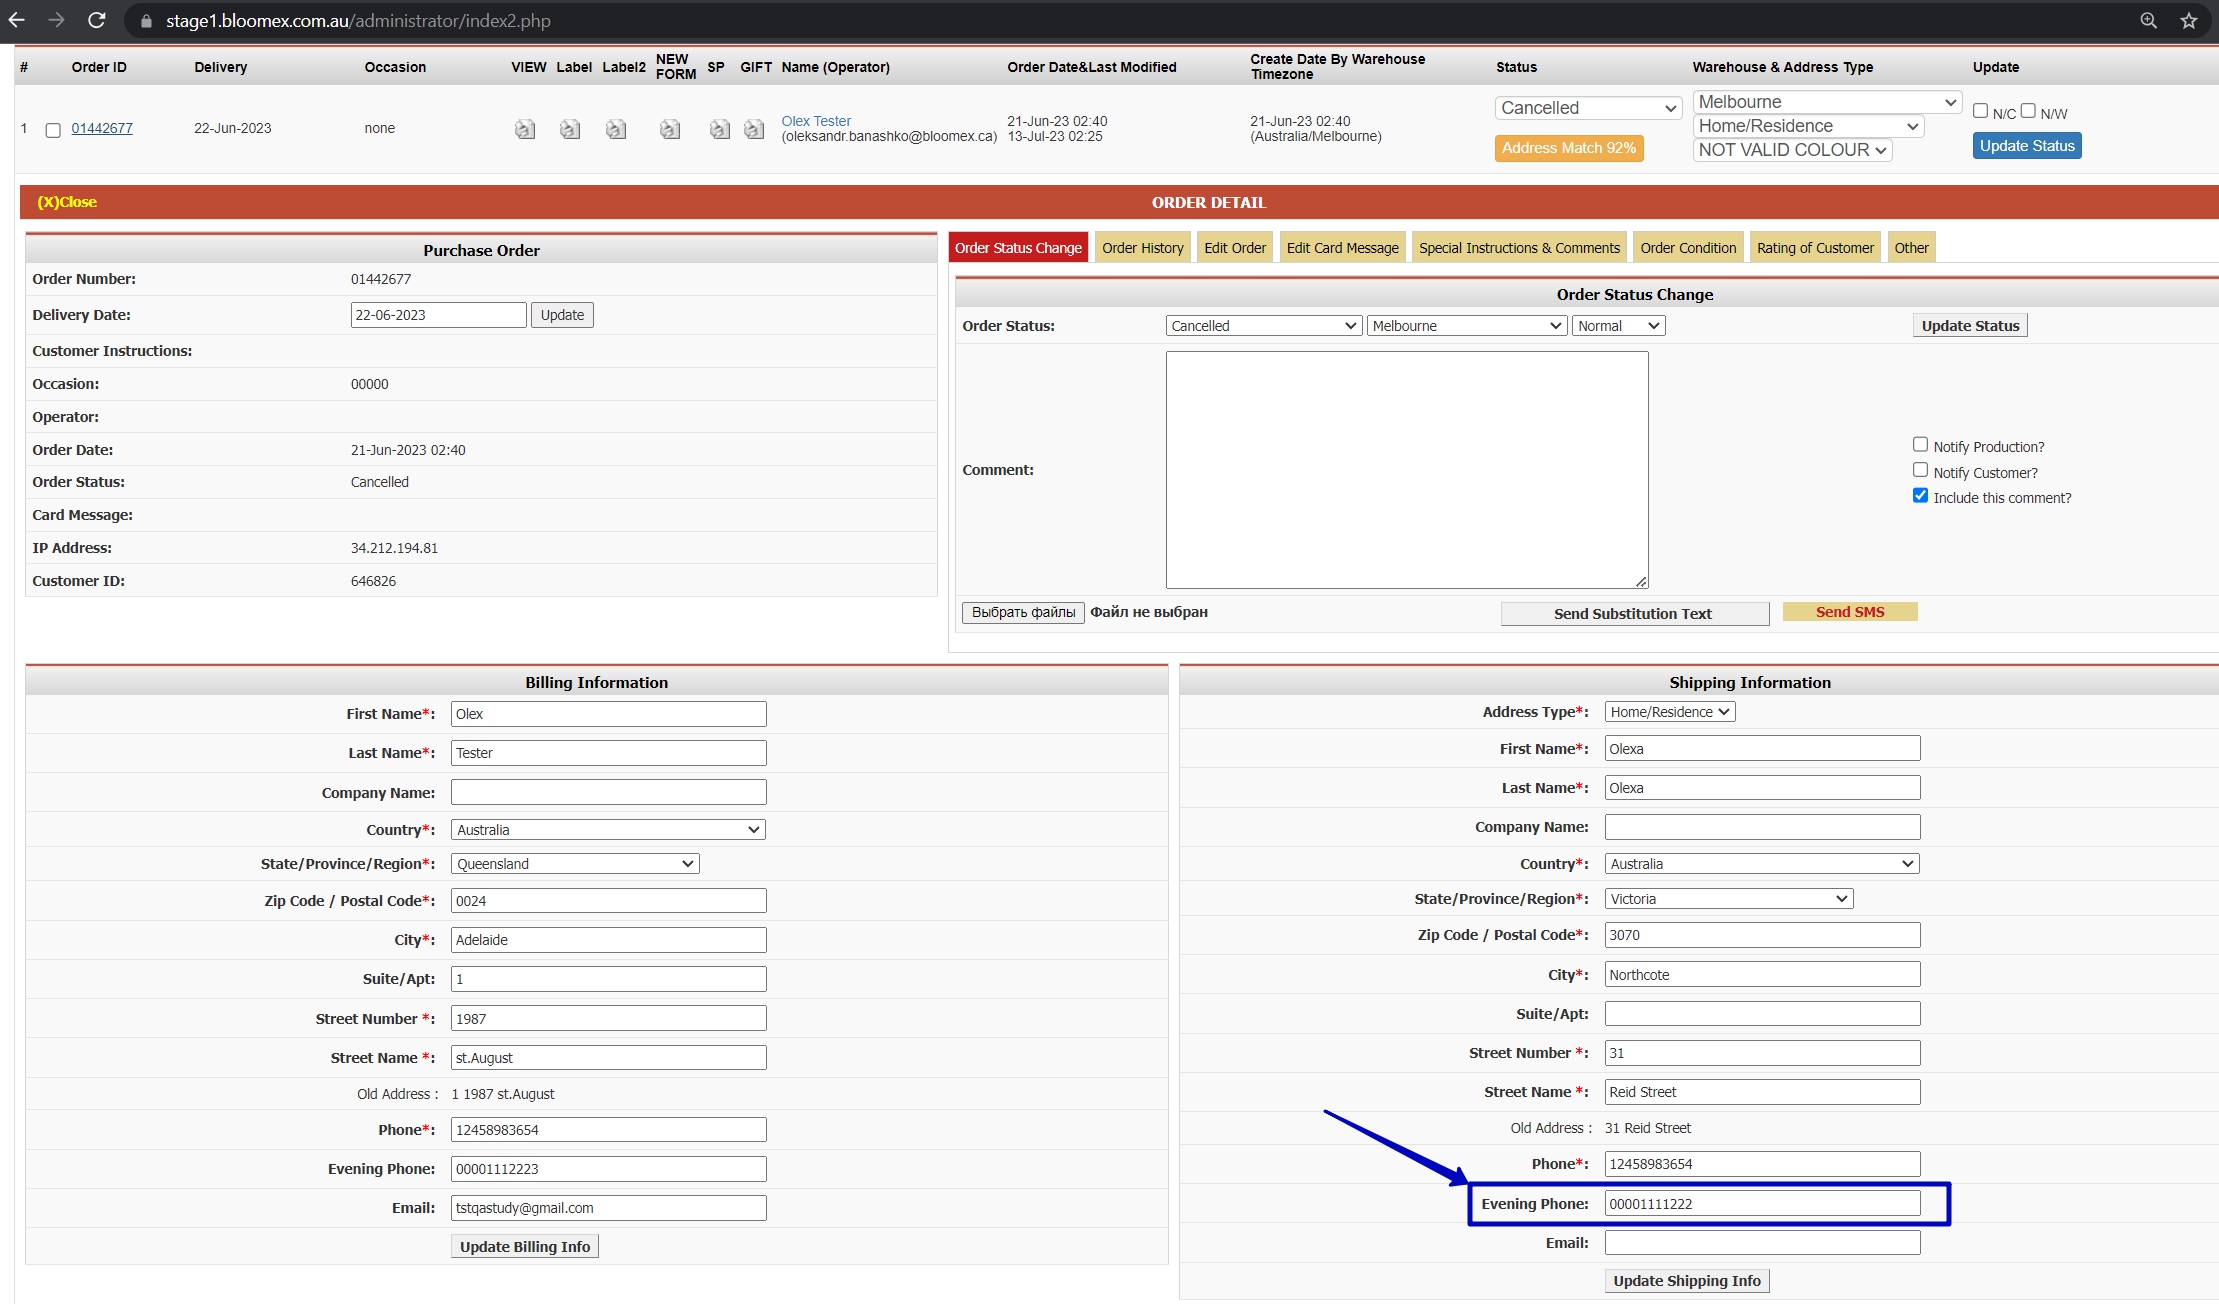This screenshot has height=1304, width=2219.
Task: Click the shipping Zip Code field
Action: pyautogui.click(x=1762, y=935)
